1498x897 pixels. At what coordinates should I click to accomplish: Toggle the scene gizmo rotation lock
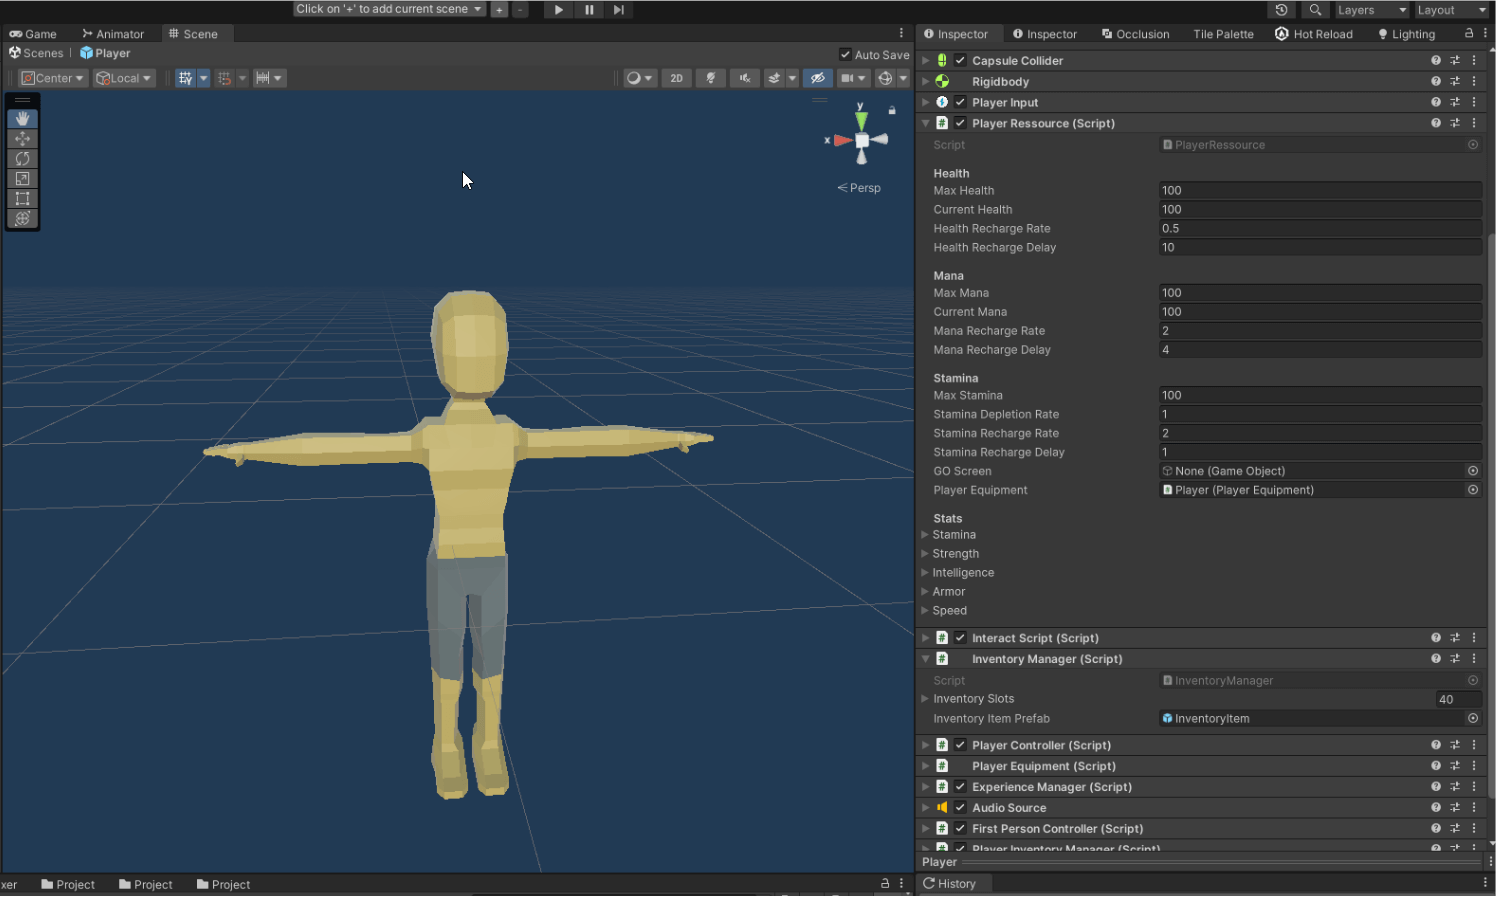point(892,110)
